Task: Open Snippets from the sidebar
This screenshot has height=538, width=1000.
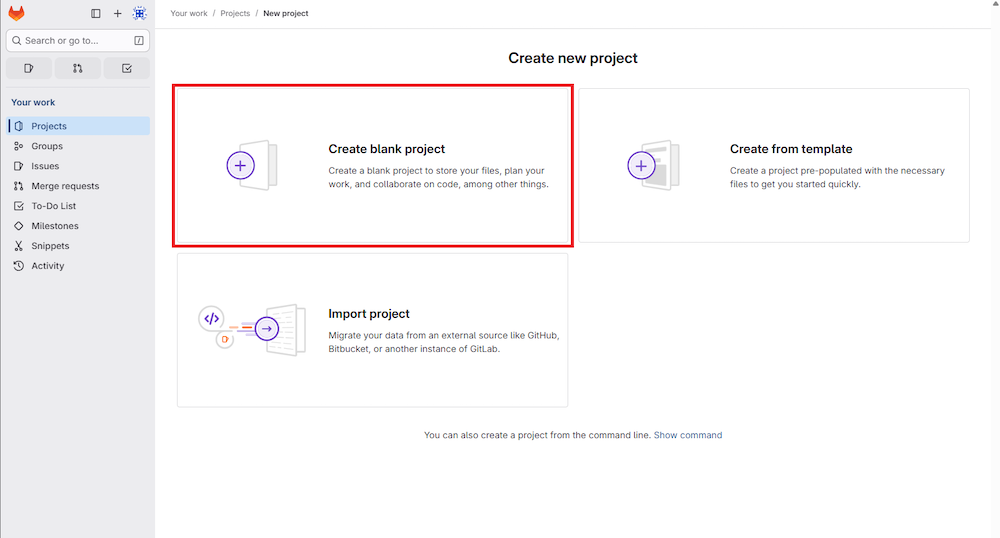Action: pos(78,246)
